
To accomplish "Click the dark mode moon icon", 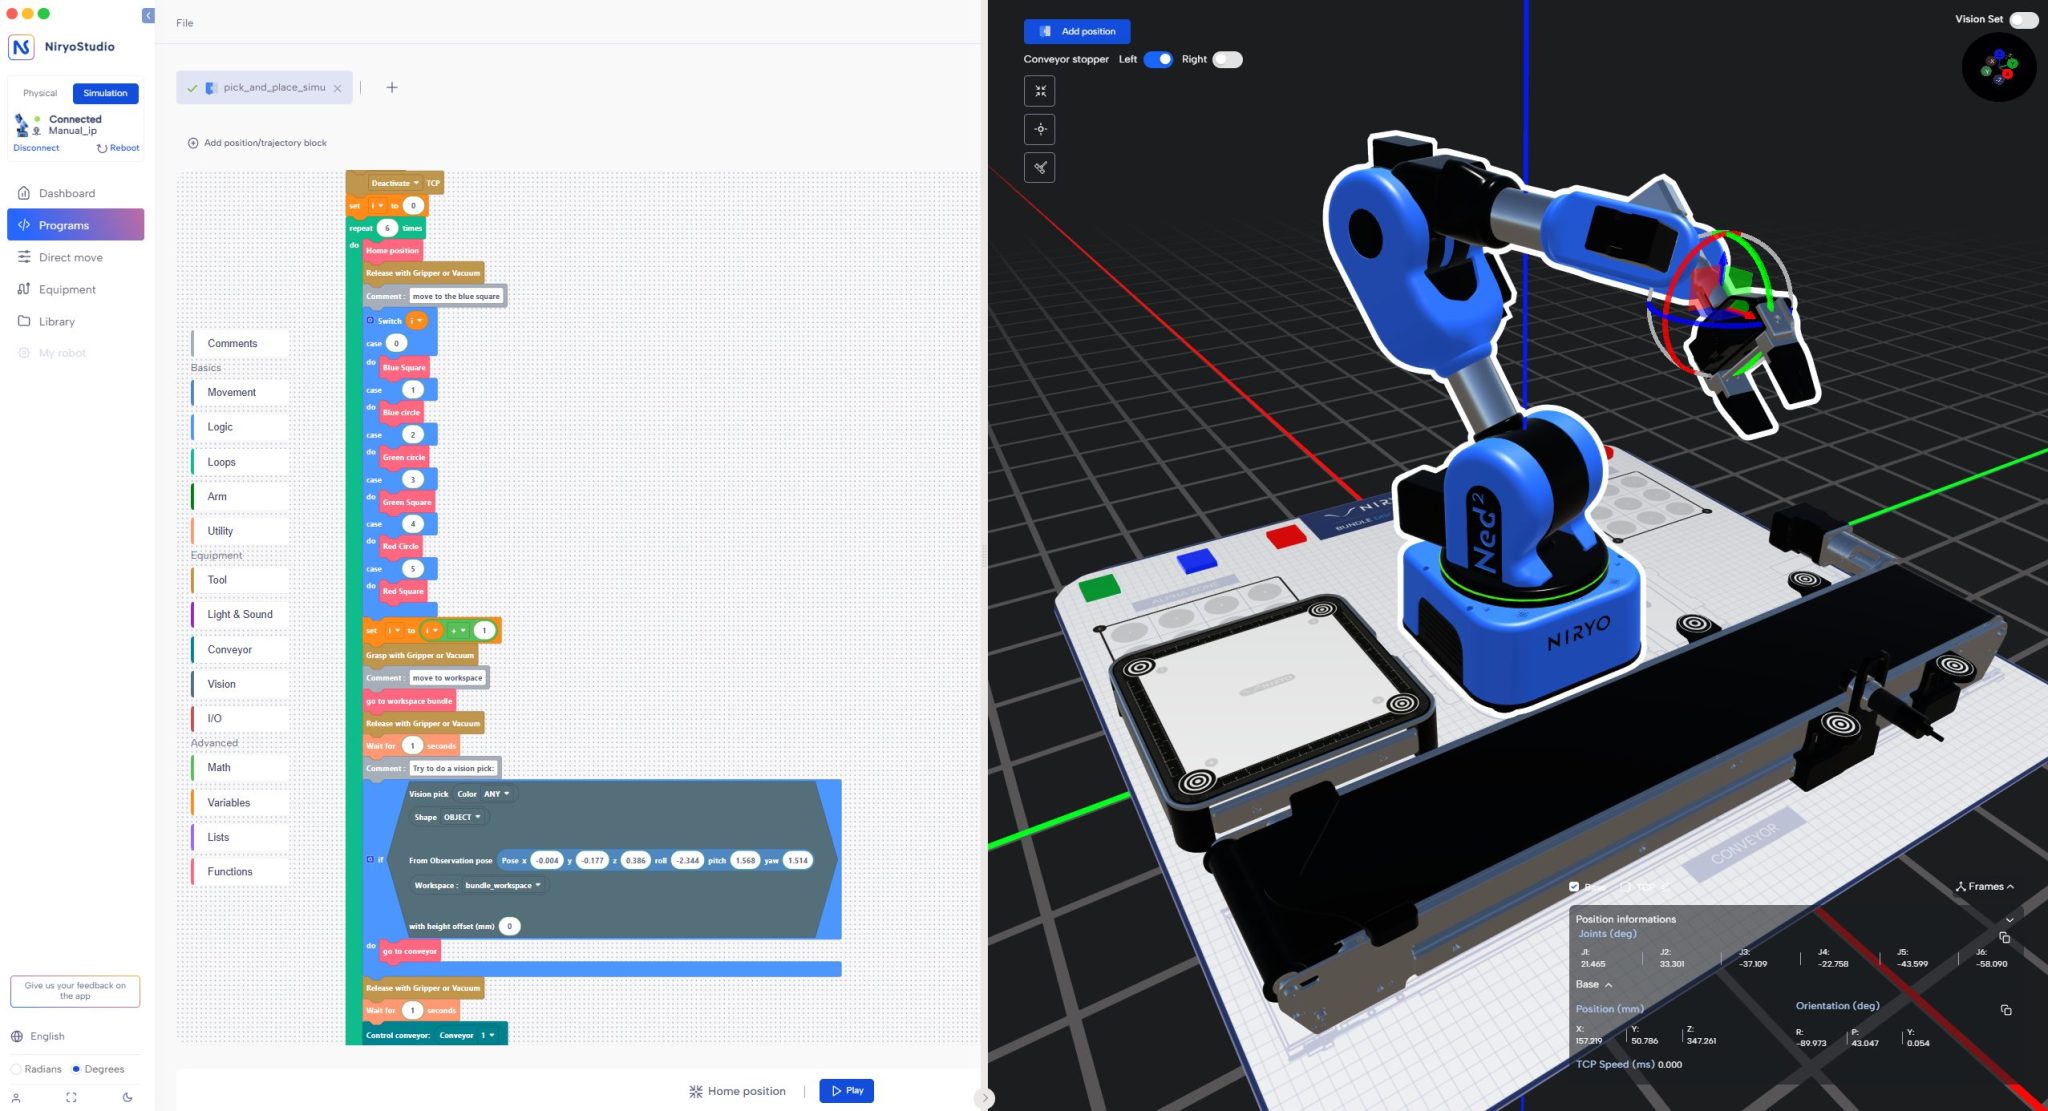I will [126, 1096].
